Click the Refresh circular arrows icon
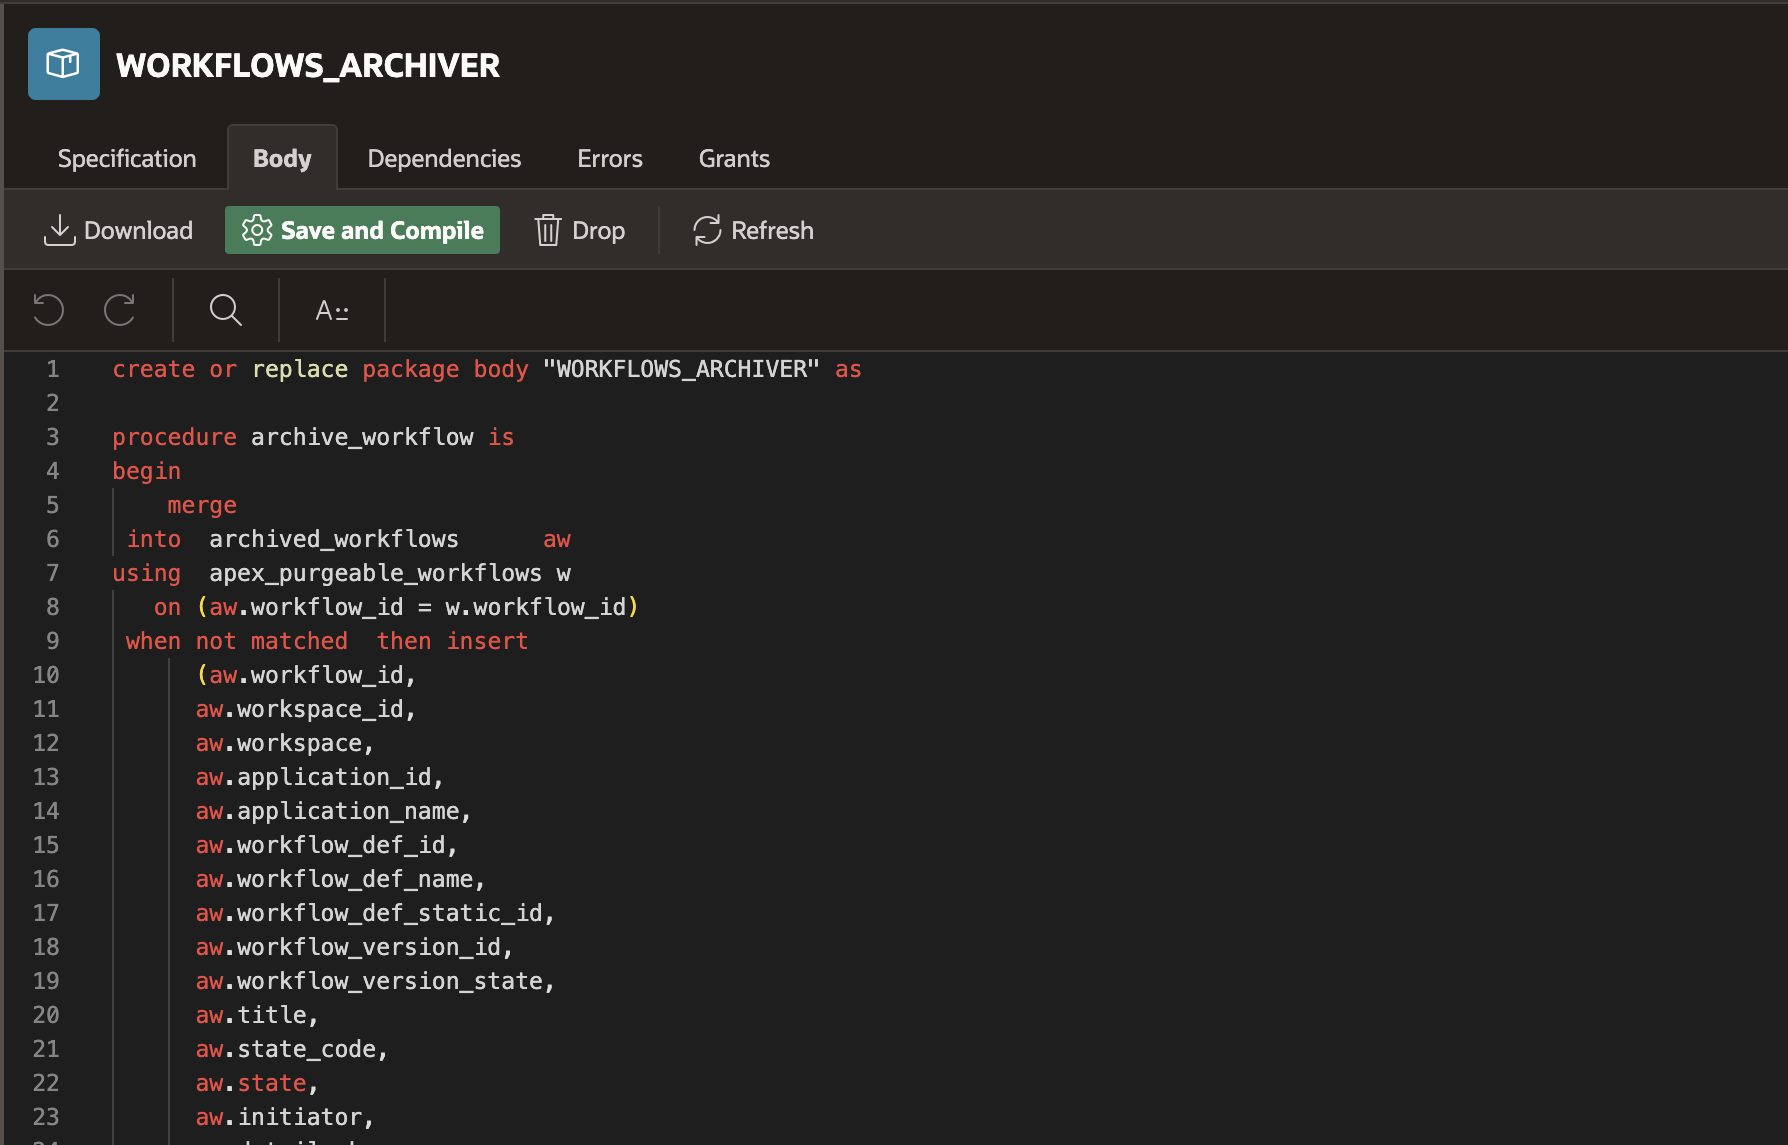This screenshot has width=1788, height=1145. [707, 230]
